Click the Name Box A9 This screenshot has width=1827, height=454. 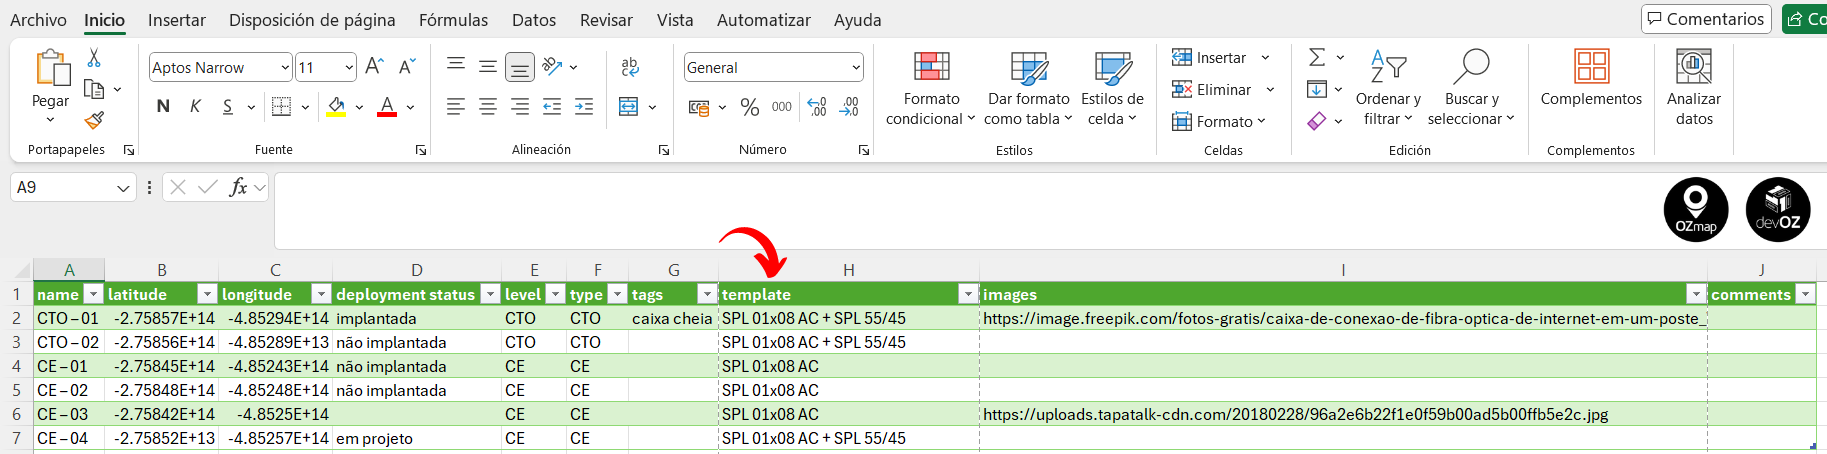(x=73, y=187)
